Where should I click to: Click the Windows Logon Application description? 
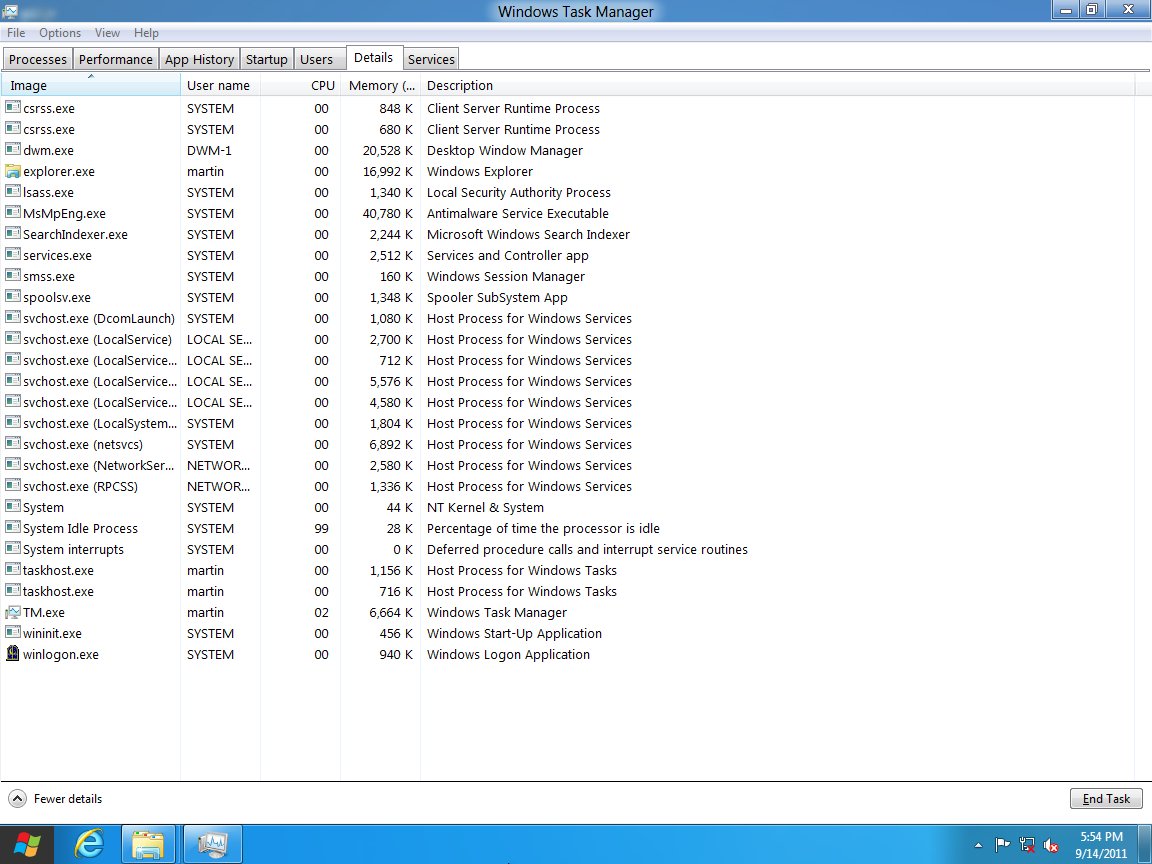508,655
